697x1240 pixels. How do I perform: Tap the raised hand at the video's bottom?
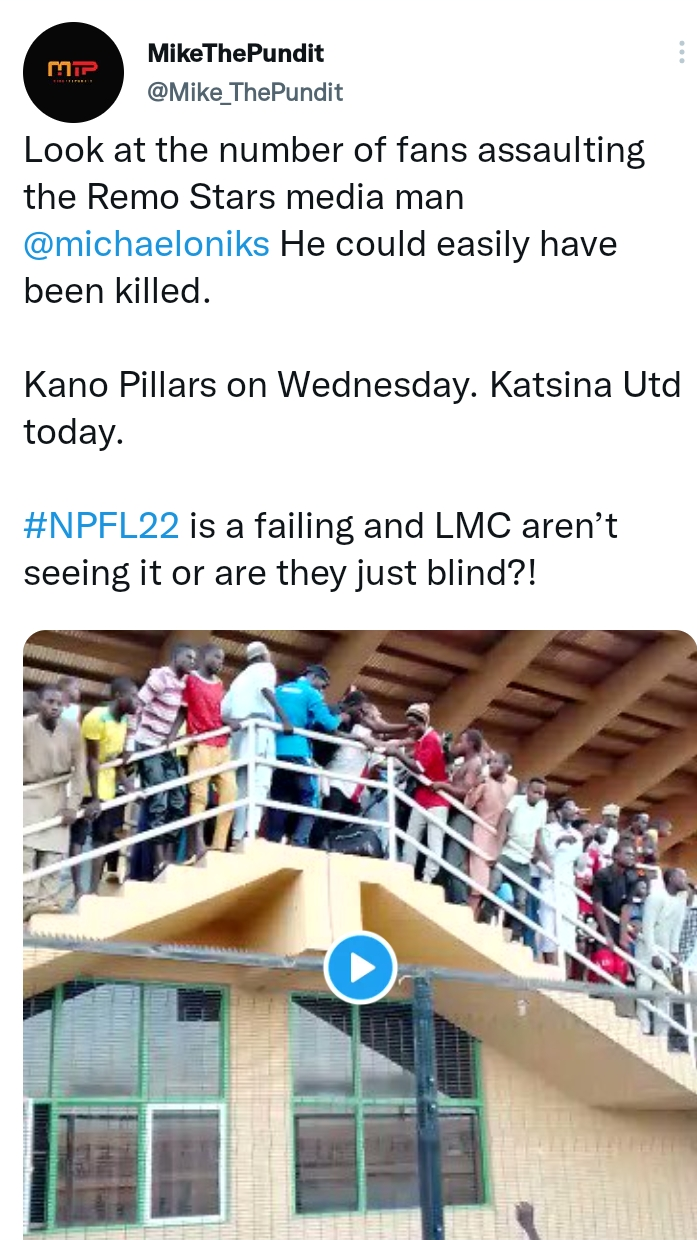pyautogui.click(x=524, y=1220)
